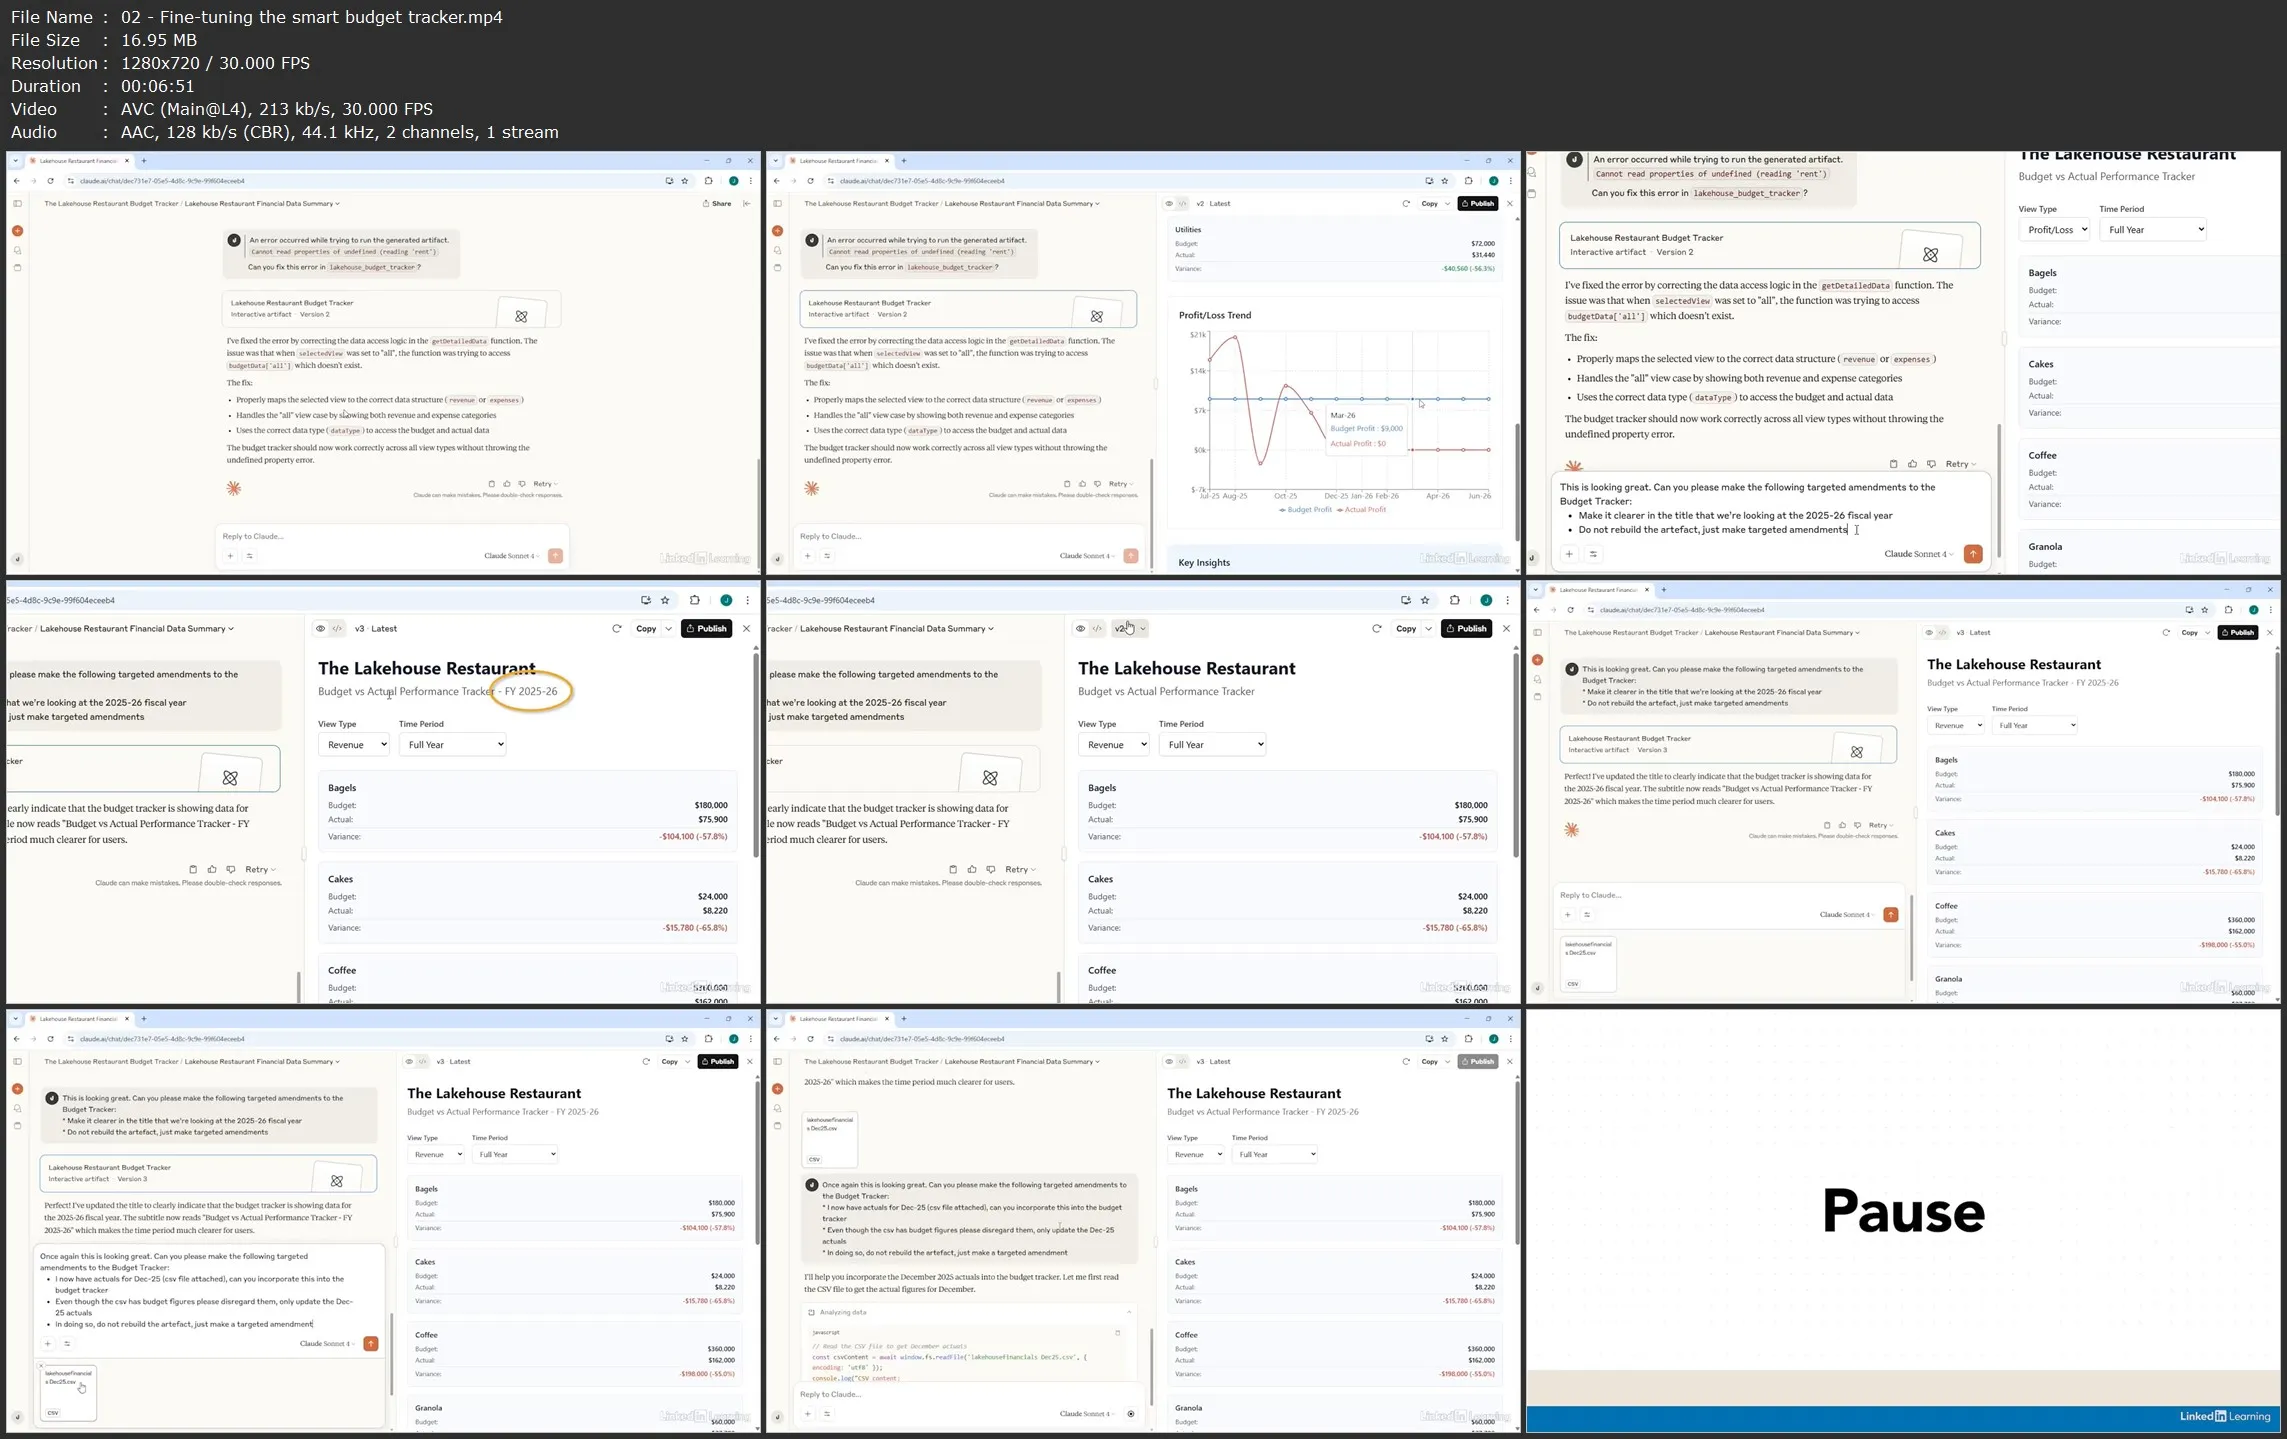Open the v2 version dropdown in the artifact header
2287x1439 pixels.
1129,629
